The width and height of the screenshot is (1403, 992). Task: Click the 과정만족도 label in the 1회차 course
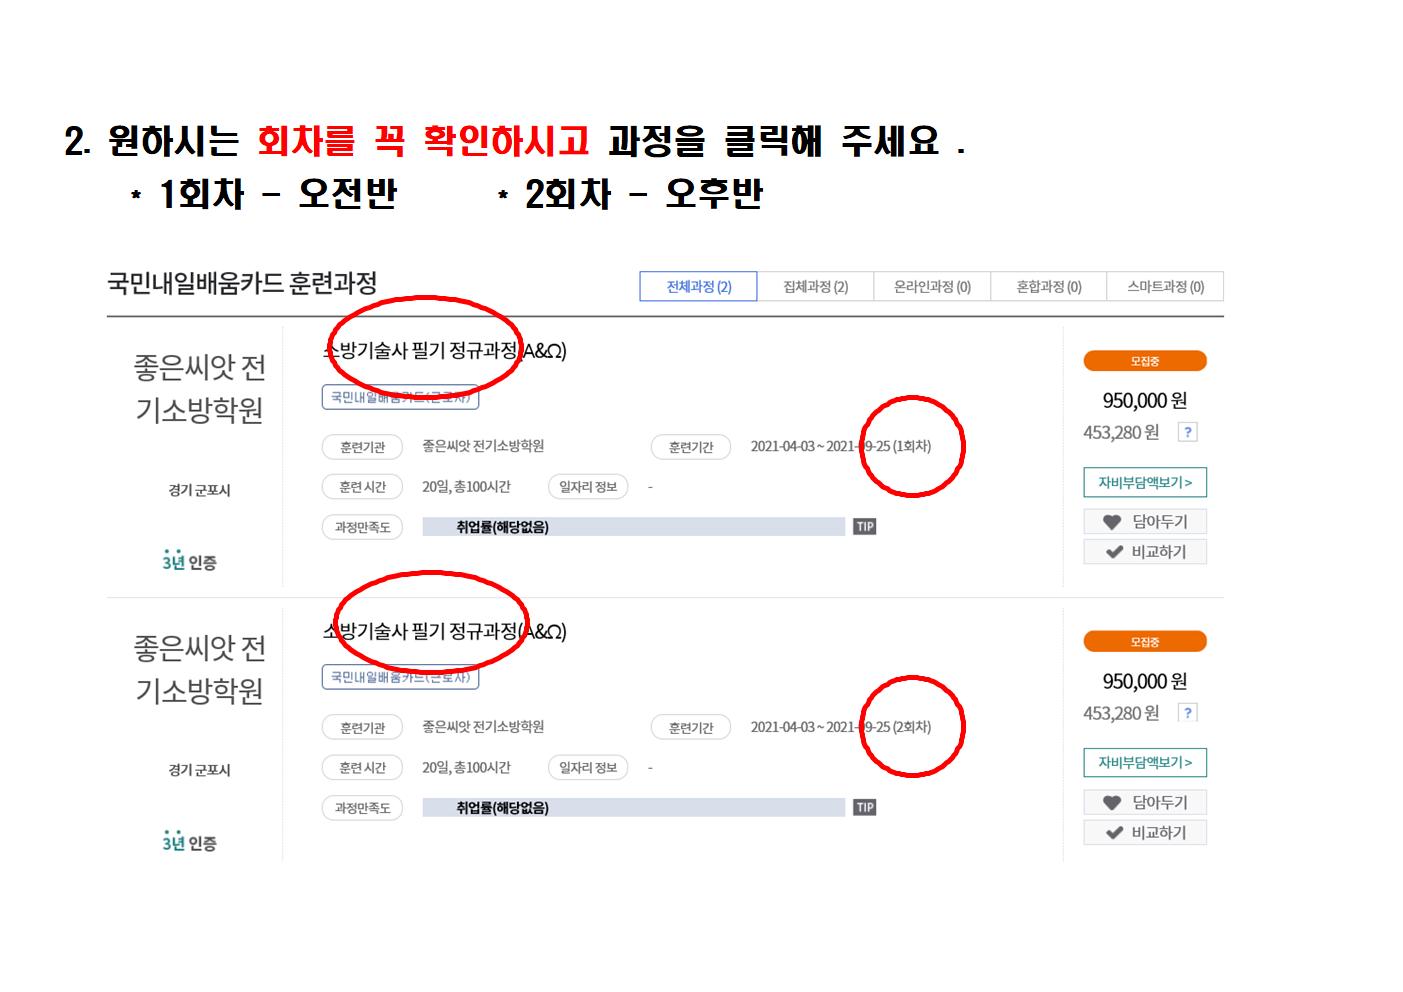(362, 527)
